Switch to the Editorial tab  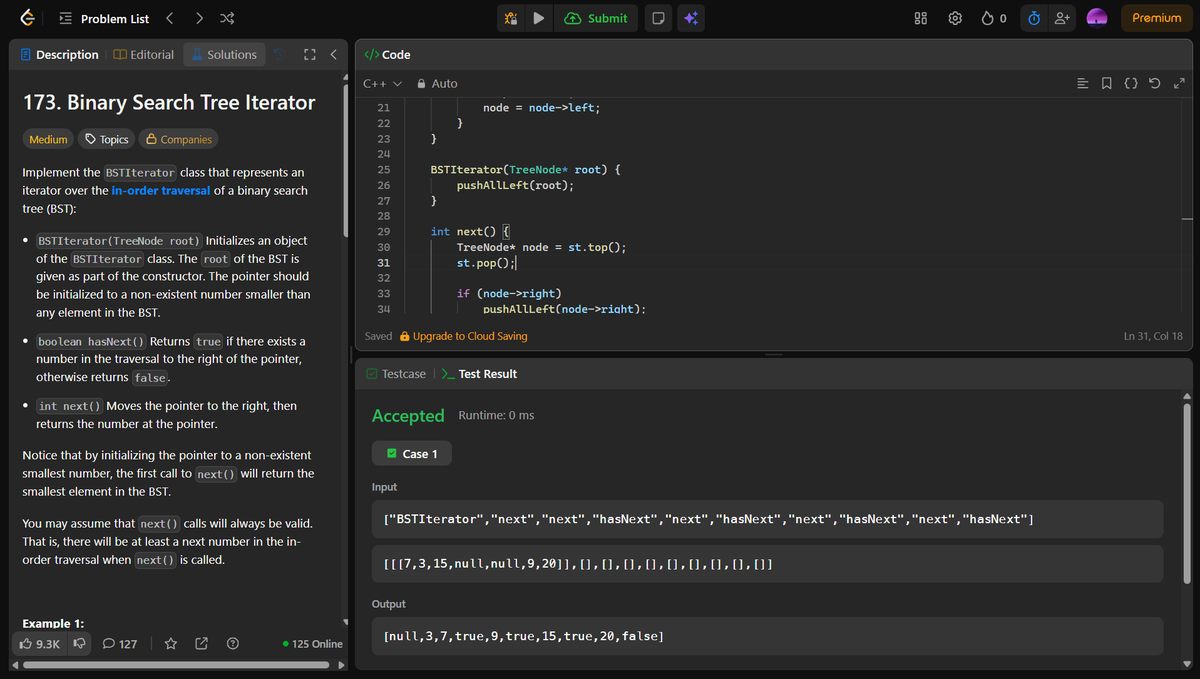pyautogui.click(x=144, y=55)
